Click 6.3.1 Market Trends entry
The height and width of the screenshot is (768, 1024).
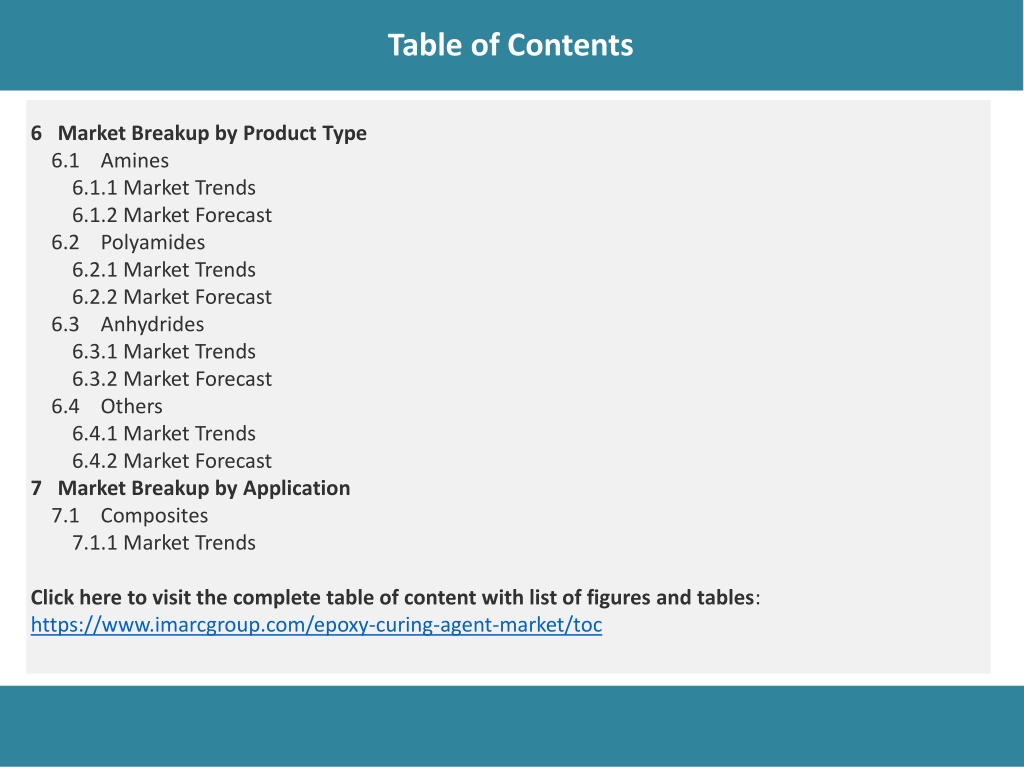[x=164, y=352]
